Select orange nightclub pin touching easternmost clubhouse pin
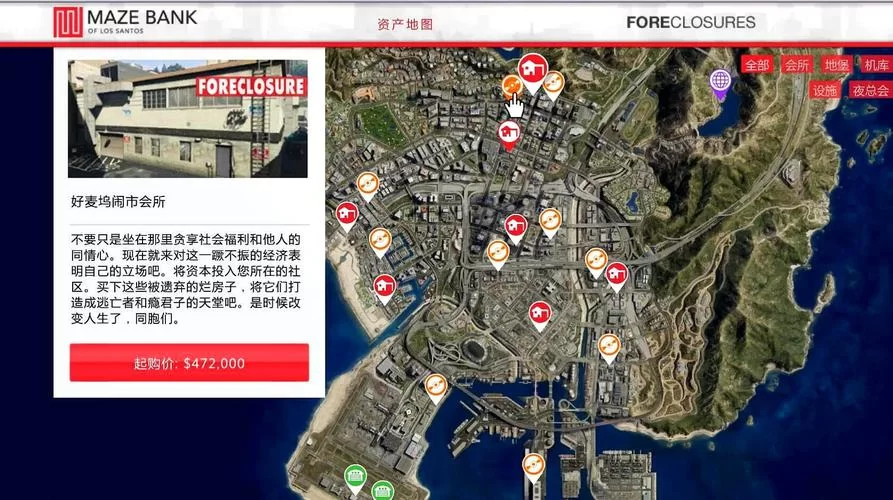Screen dimensions: 893x500 (596, 261)
